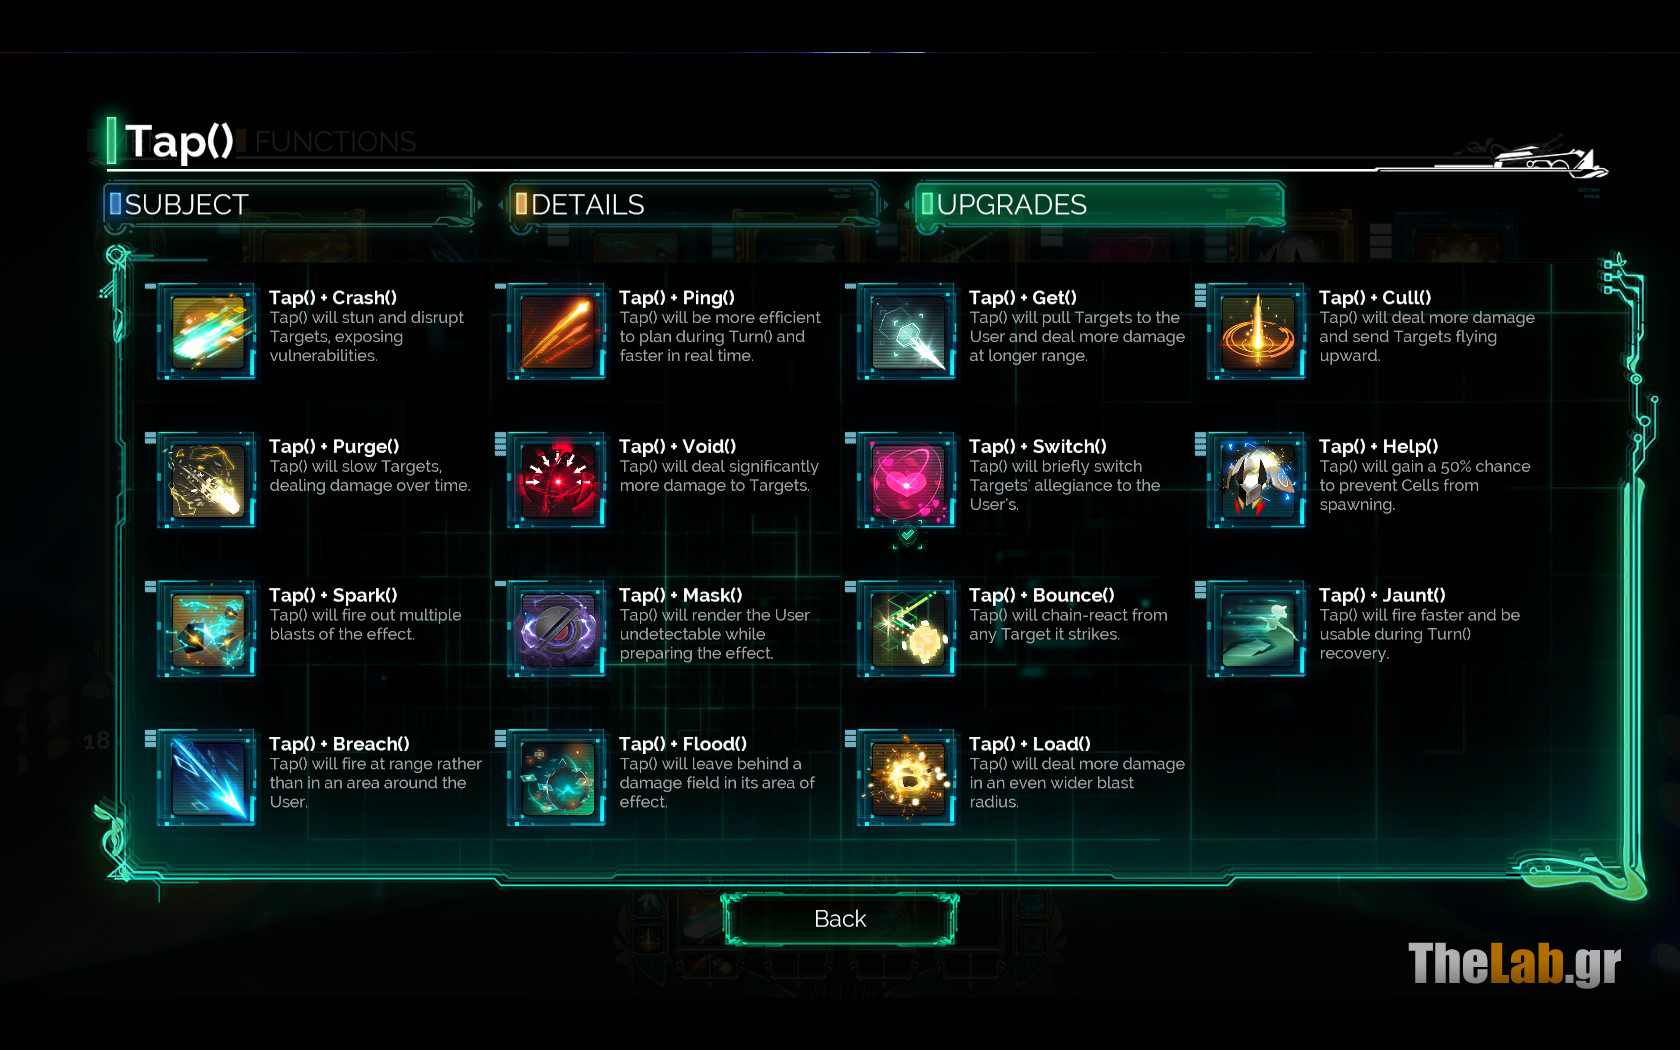
Task: Click the pink heart Switch() icon
Action: [x=907, y=480]
